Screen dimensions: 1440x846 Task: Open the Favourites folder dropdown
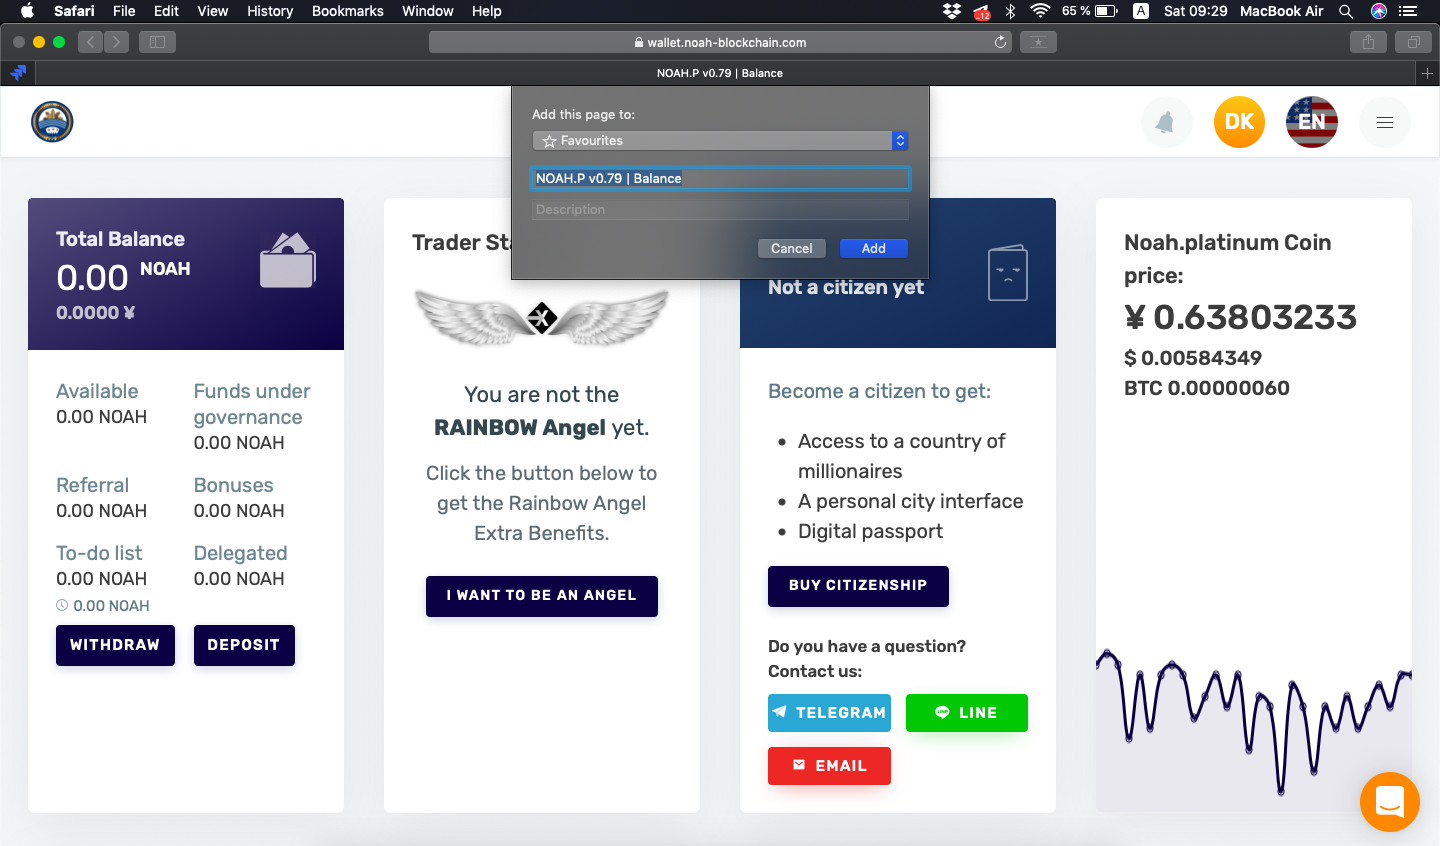click(720, 141)
